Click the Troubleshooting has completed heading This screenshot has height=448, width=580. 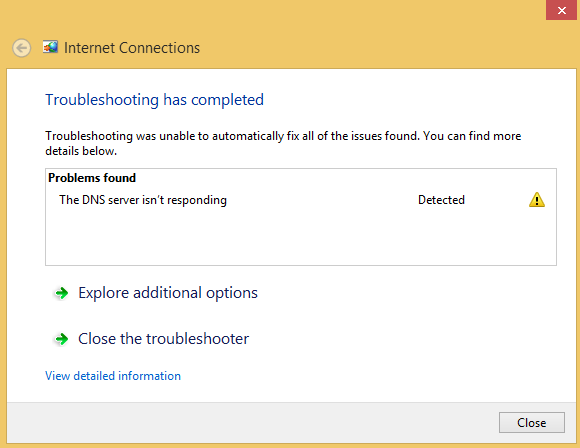[154, 100]
